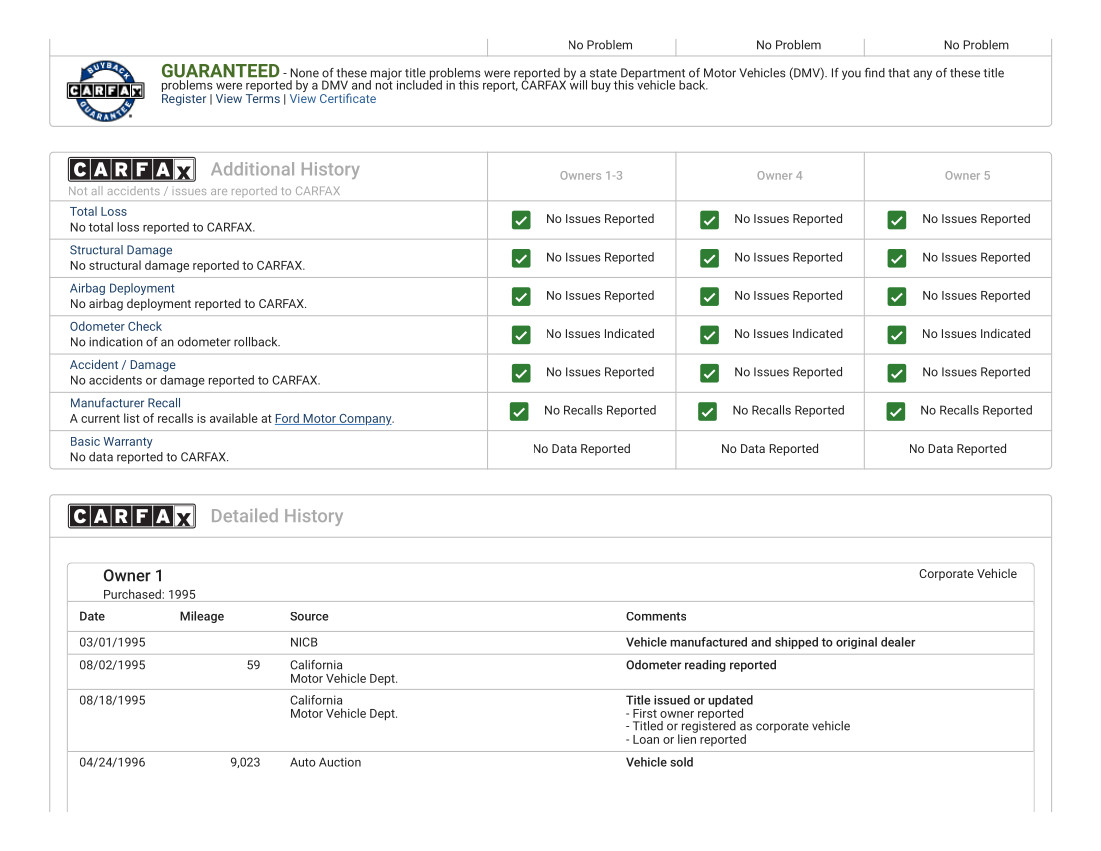Click the Vehicle sold comment

click(x=659, y=763)
